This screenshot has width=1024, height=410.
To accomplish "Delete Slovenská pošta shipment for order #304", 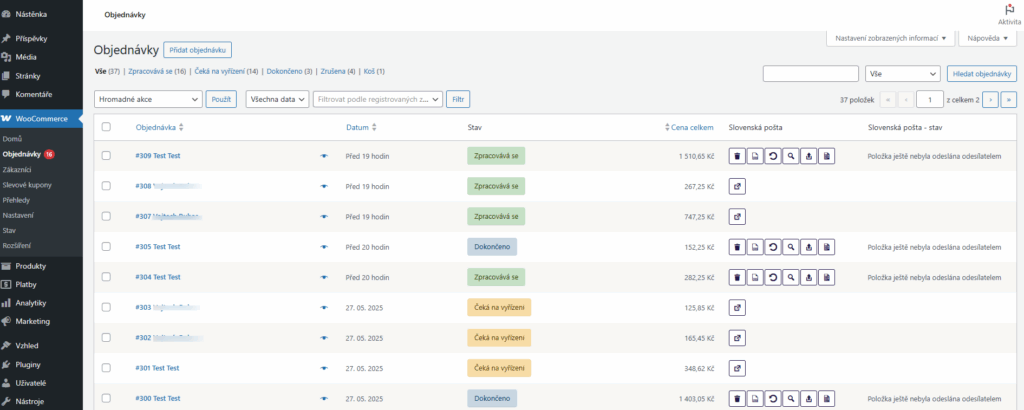I will (x=737, y=277).
